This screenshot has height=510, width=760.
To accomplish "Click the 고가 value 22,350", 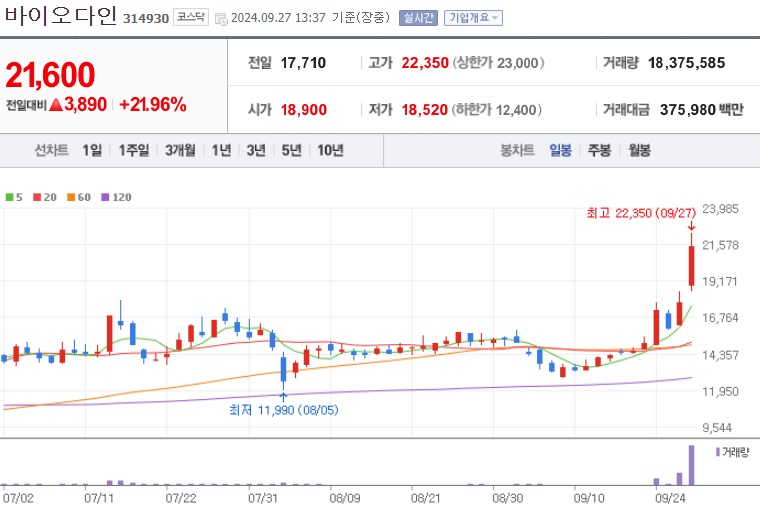I will (x=425, y=63).
